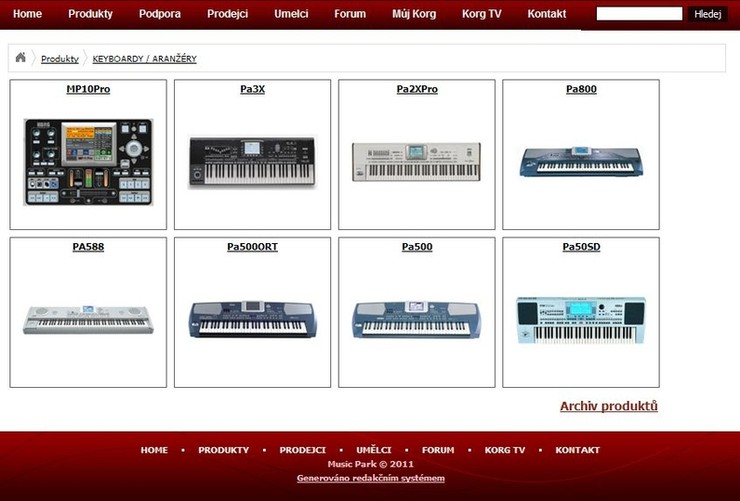Open the Pa500ORT product title link
This screenshot has width=740, height=501.
point(252,247)
